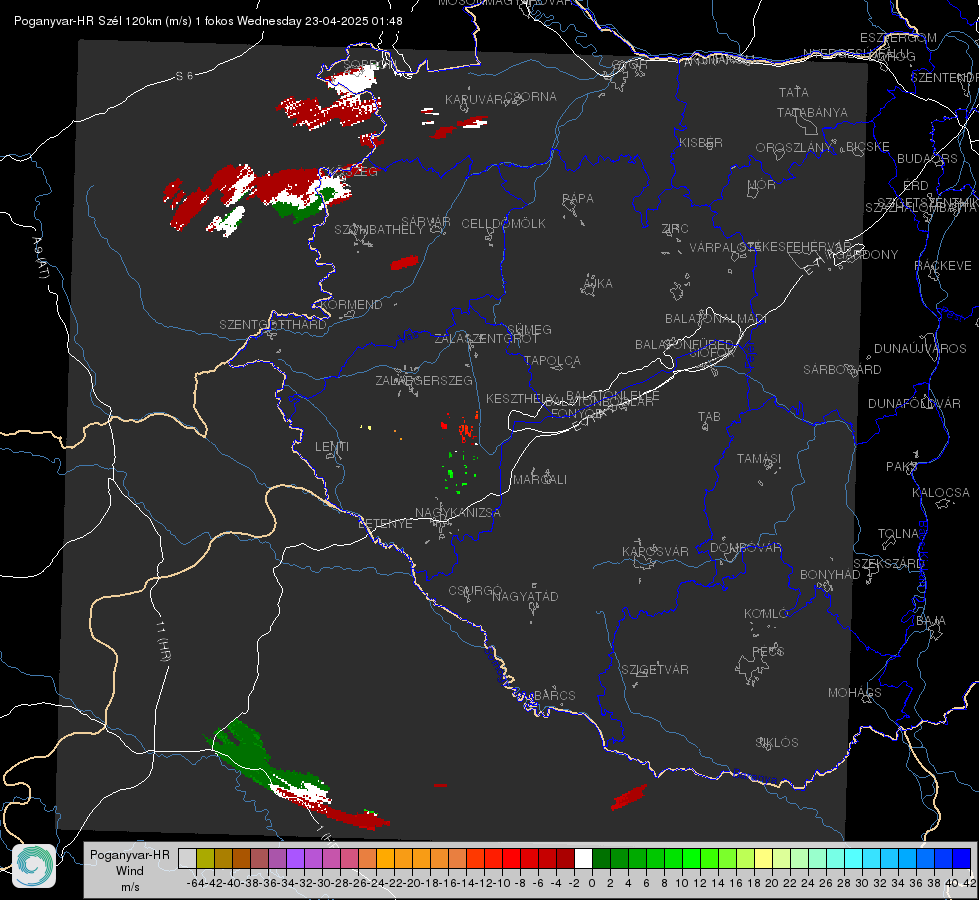Click the NAGYATAD city label

(525, 596)
